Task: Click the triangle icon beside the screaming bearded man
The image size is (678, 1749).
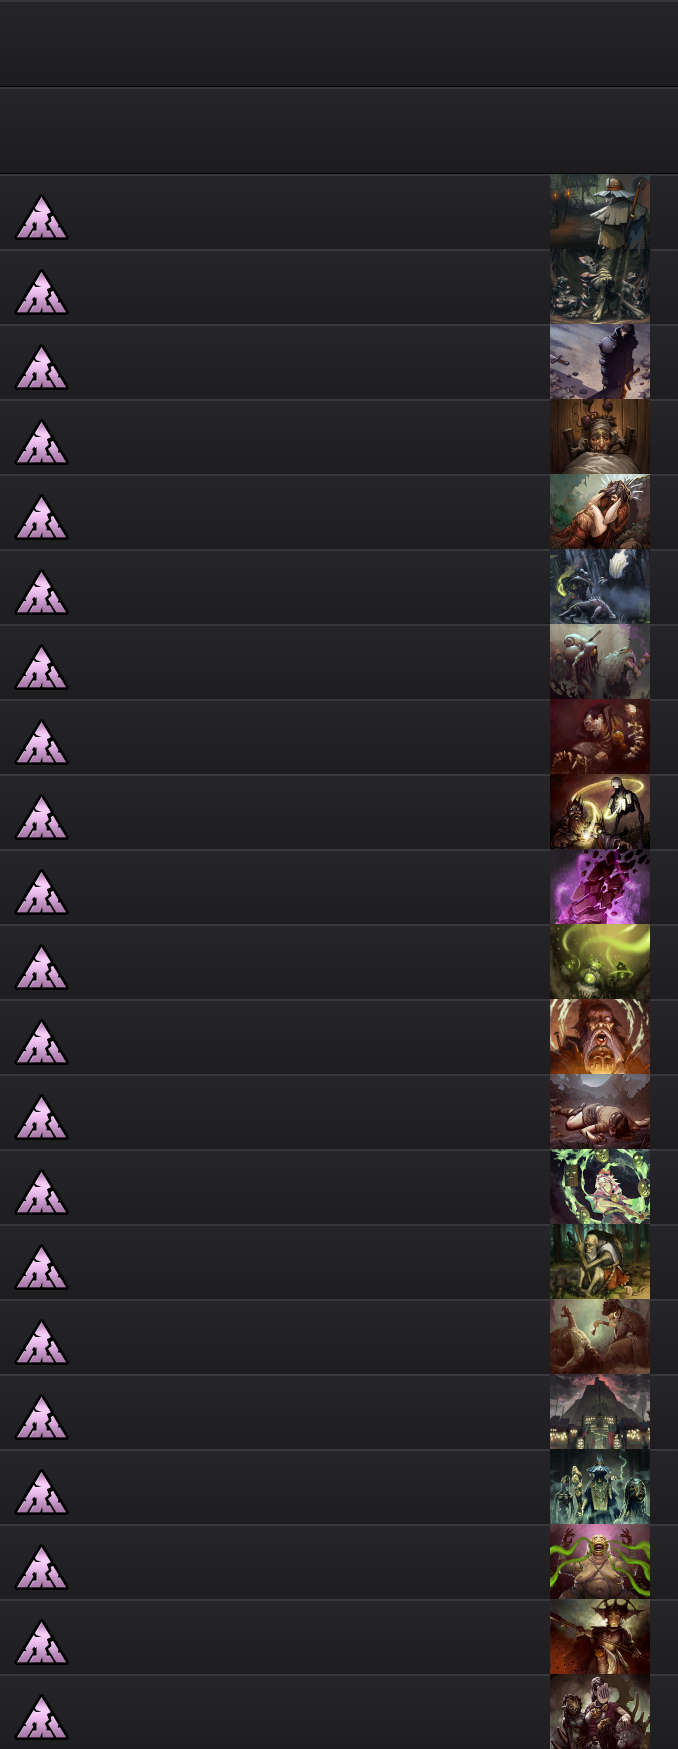Action: tap(41, 1042)
